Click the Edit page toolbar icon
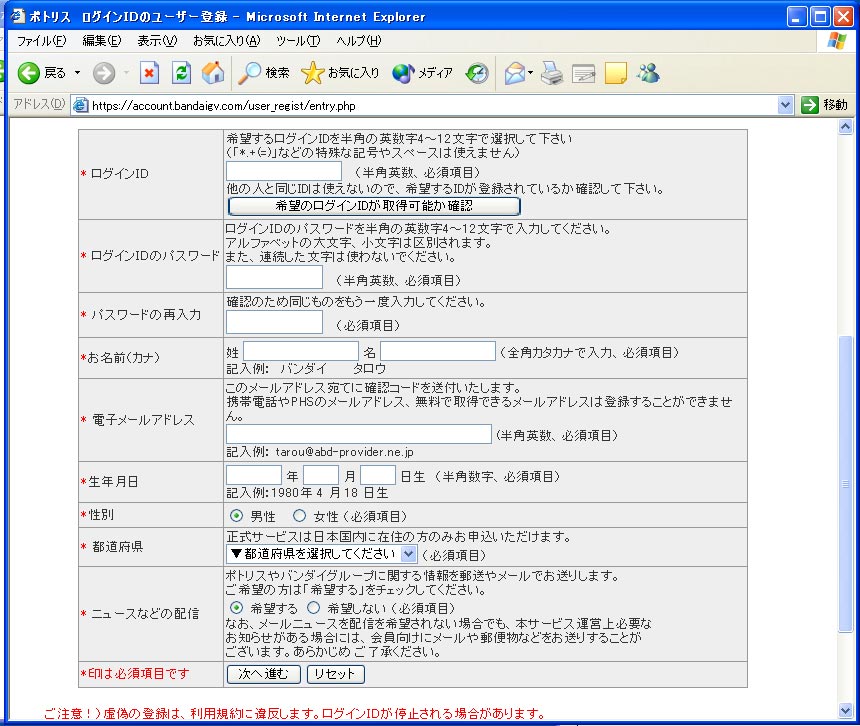The height and width of the screenshot is (726, 860). 584,73
